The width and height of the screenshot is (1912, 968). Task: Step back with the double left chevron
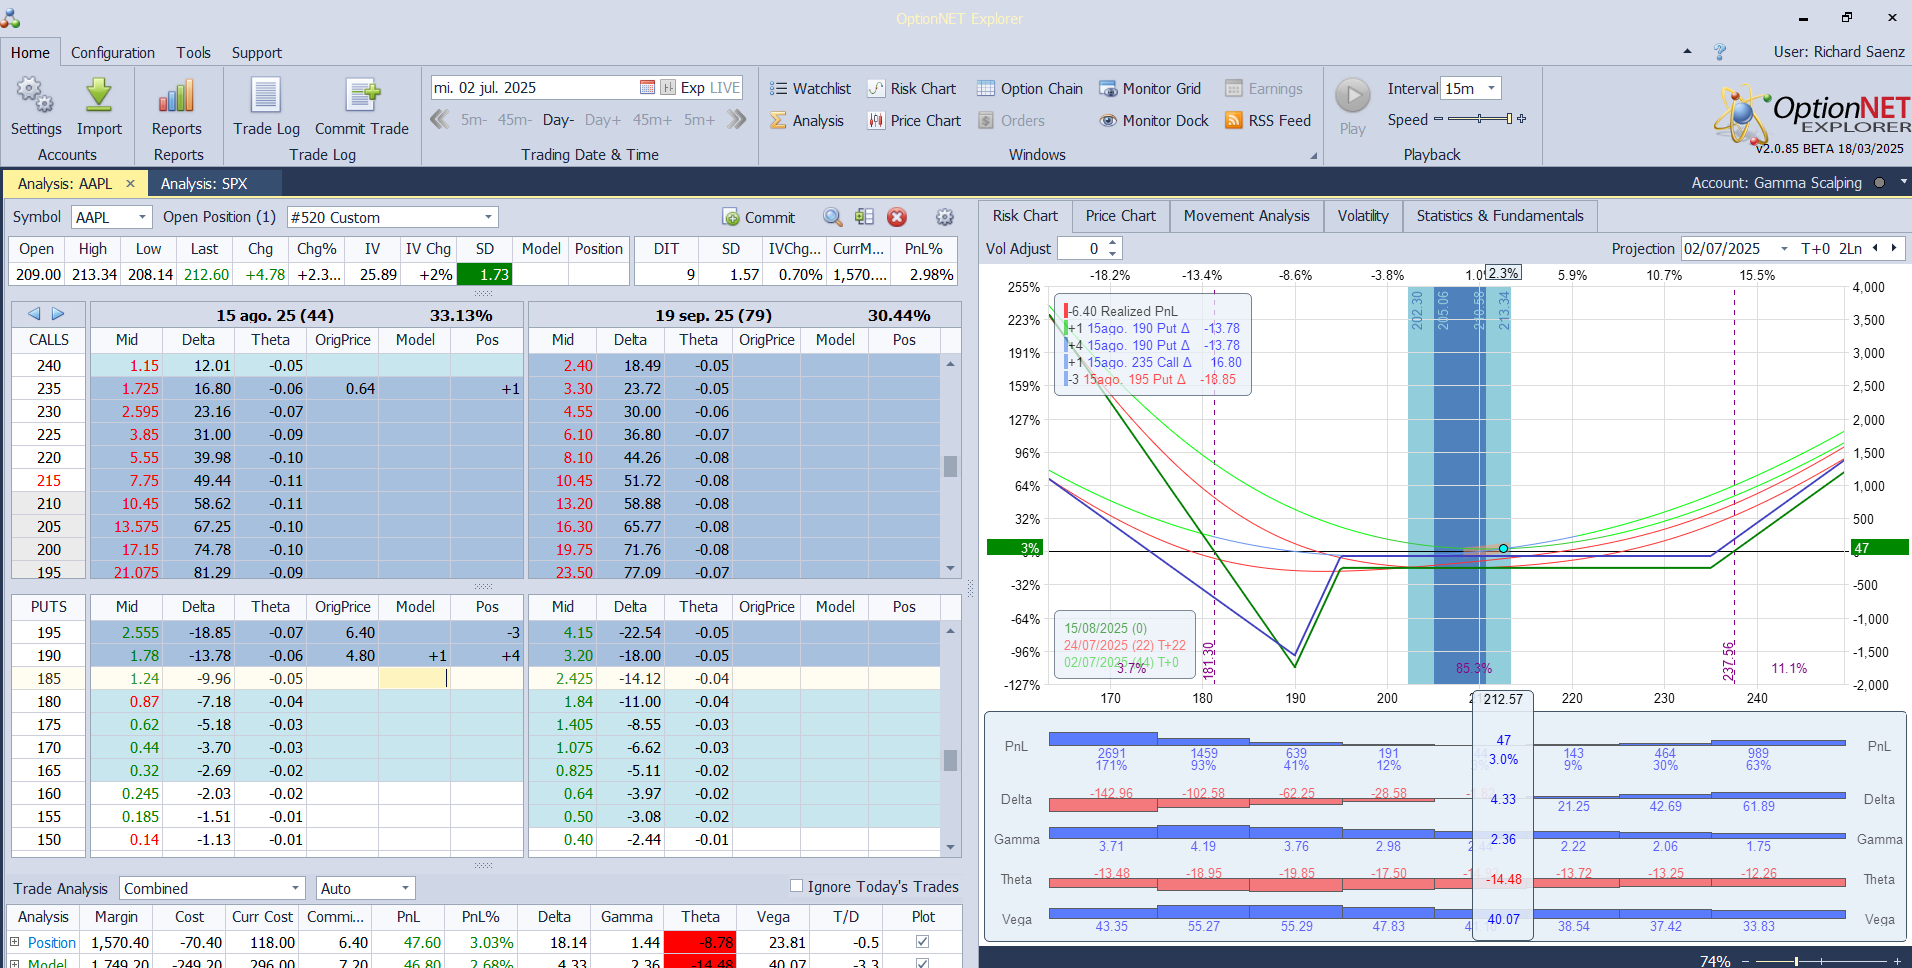click(439, 120)
